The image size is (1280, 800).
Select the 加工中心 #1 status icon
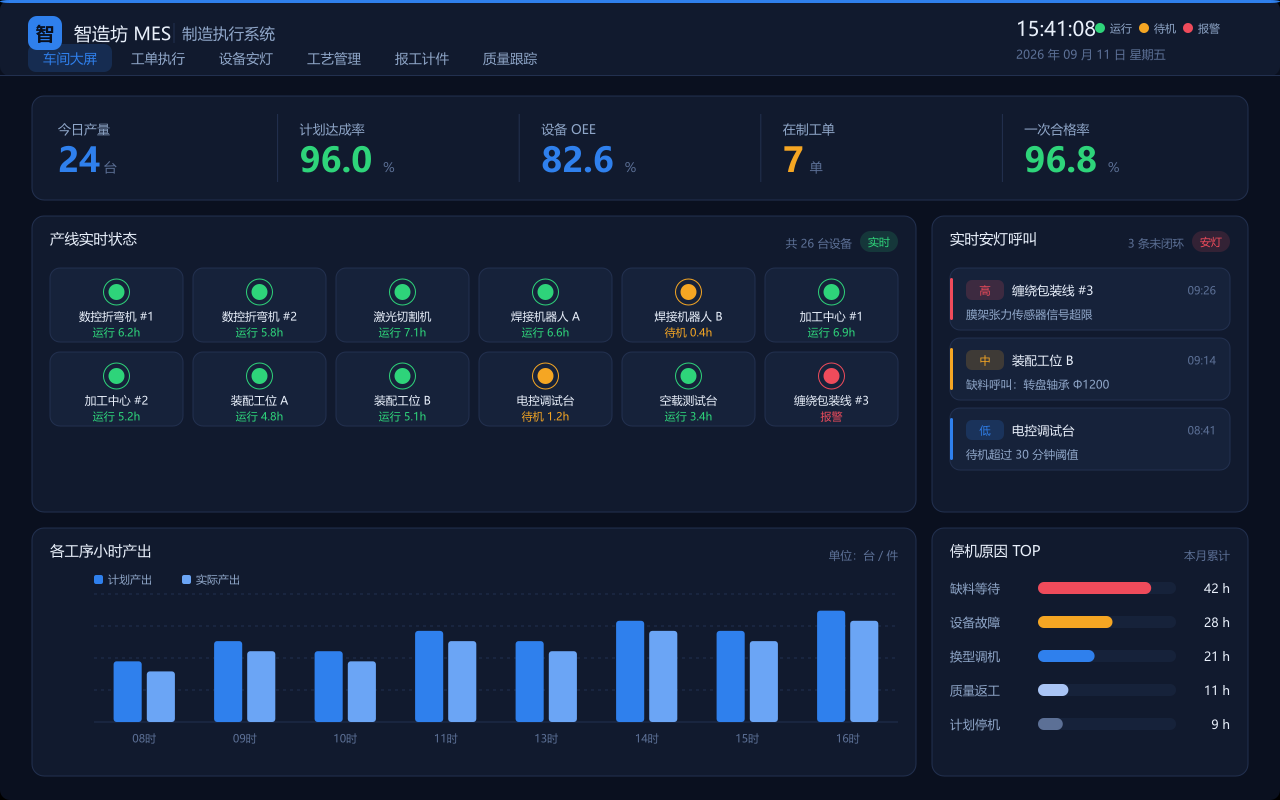coord(831,292)
